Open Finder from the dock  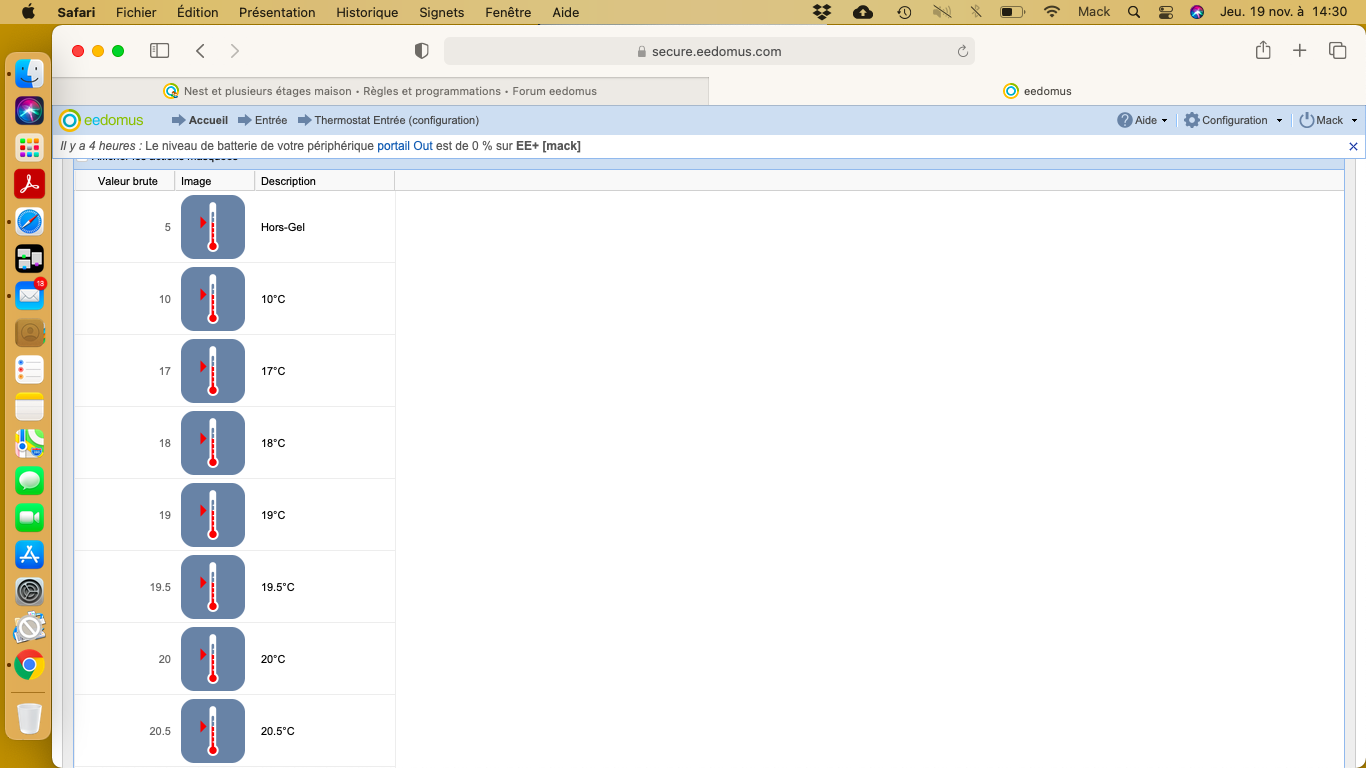coord(29,73)
